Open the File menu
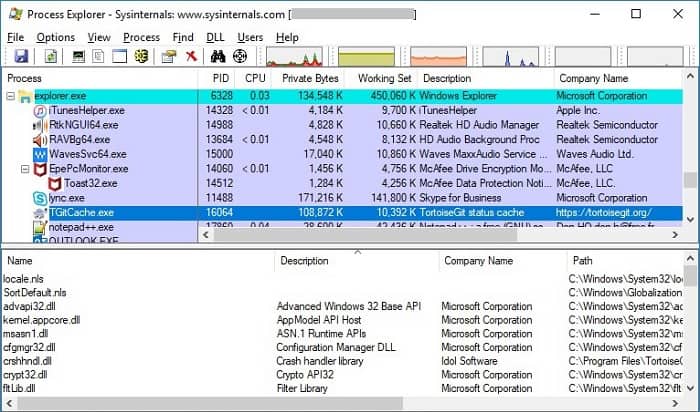Viewport: 700px width, 412px height. point(16,37)
